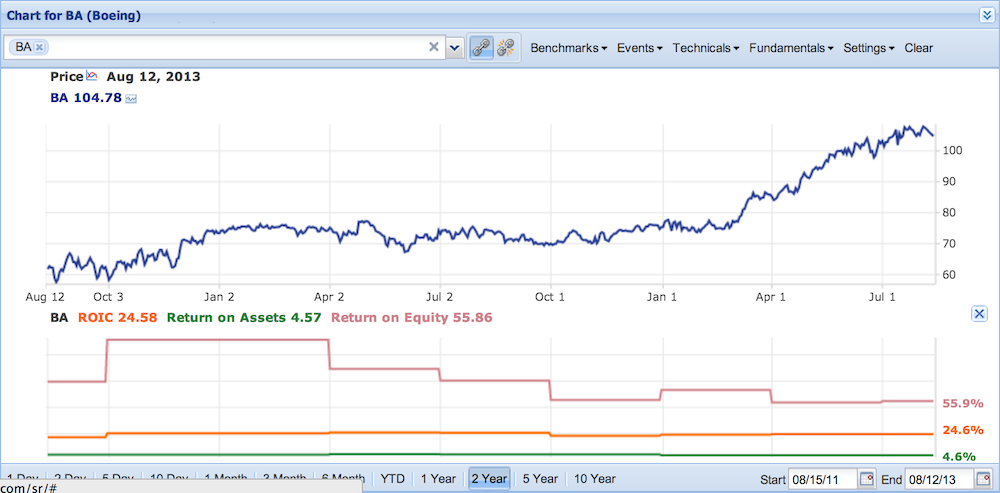Select the 10 Year time range

coord(595,478)
